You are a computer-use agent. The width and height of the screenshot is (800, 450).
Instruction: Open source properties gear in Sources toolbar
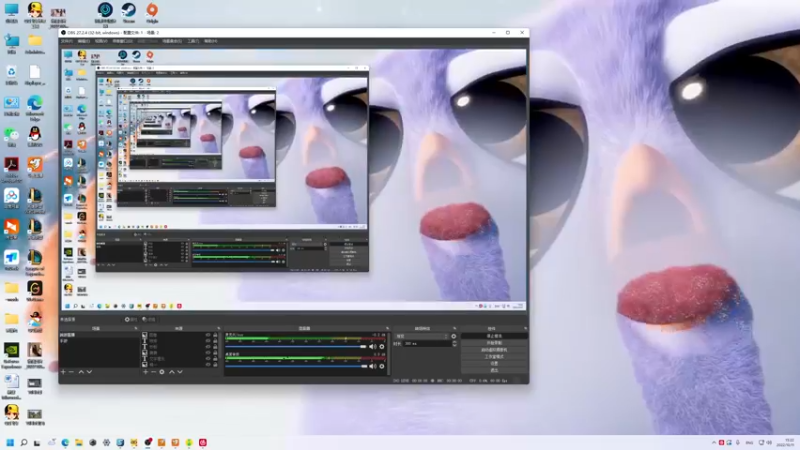coord(162,372)
